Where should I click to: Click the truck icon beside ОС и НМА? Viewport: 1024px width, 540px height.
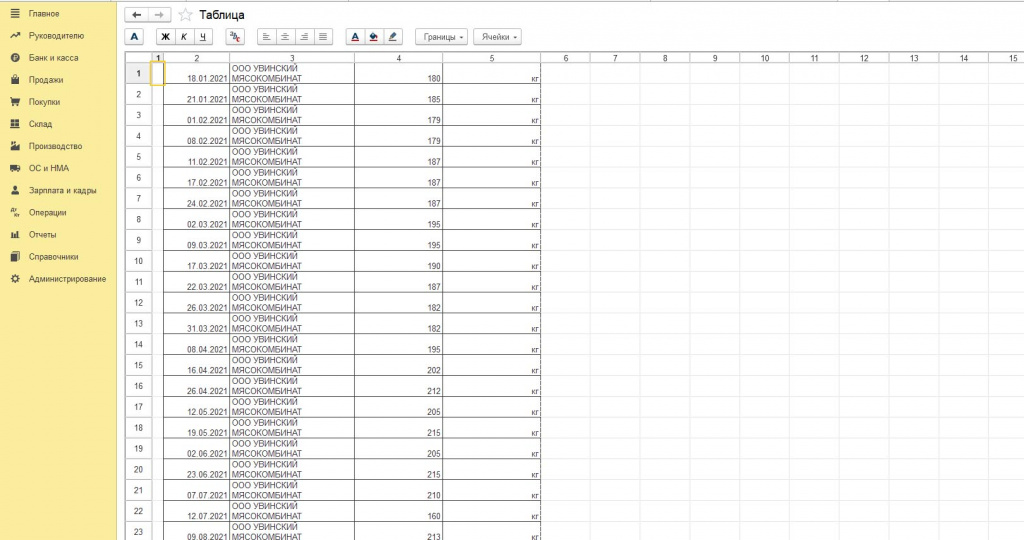click(x=15, y=168)
